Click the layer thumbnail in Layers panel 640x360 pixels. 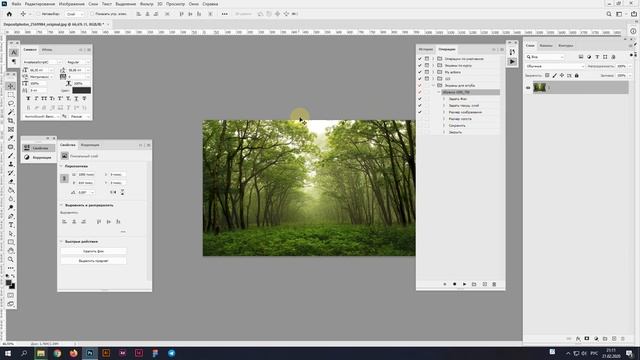(x=540, y=87)
